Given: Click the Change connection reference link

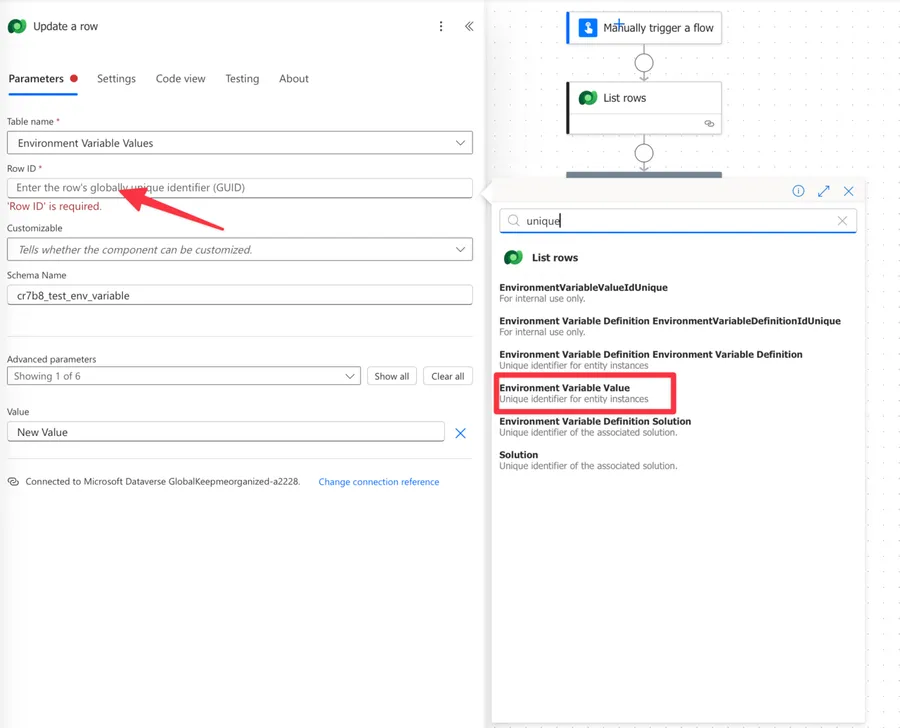Looking at the screenshot, I should pyautogui.click(x=378, y=482).
